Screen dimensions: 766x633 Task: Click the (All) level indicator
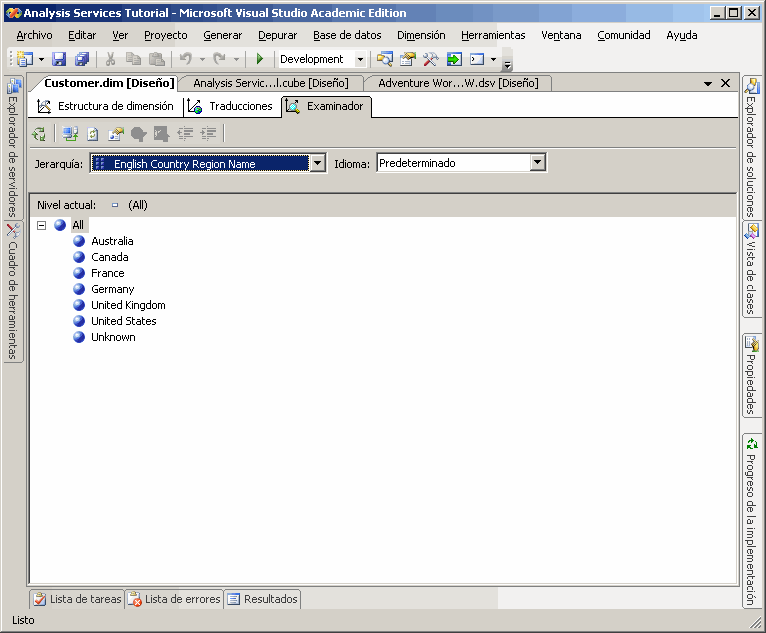[138, 205]
